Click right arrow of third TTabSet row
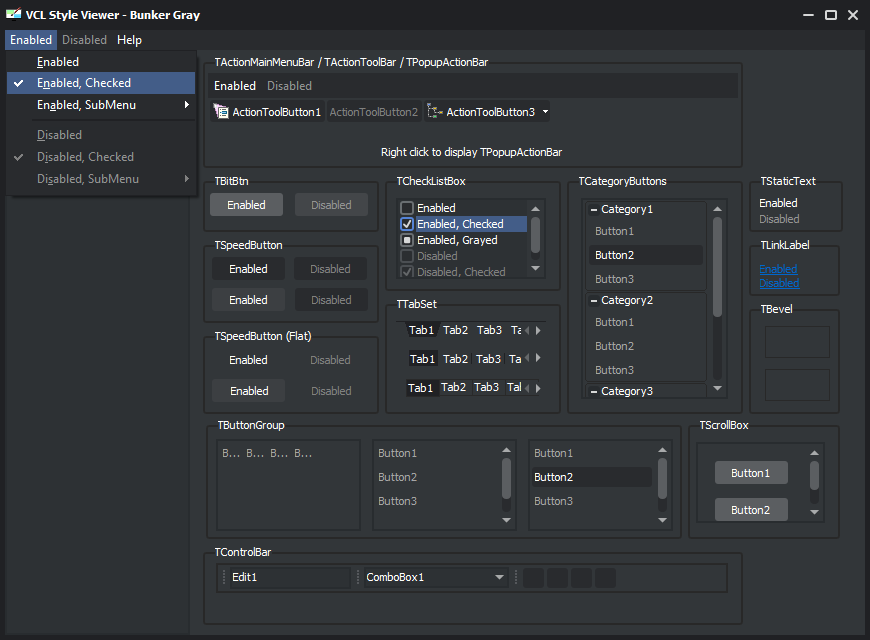The image size is (870, 640). (x=538, y=388)
